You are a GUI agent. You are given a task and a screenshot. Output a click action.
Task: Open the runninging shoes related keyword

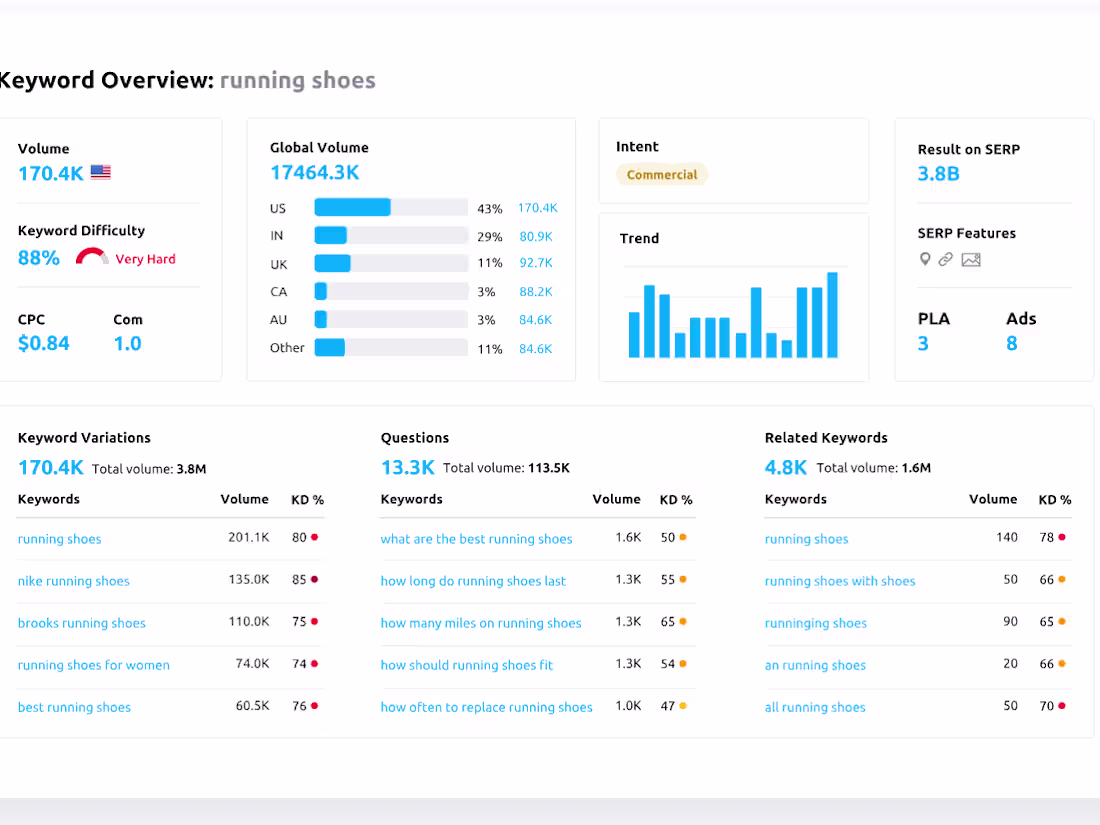pos(815,623)
